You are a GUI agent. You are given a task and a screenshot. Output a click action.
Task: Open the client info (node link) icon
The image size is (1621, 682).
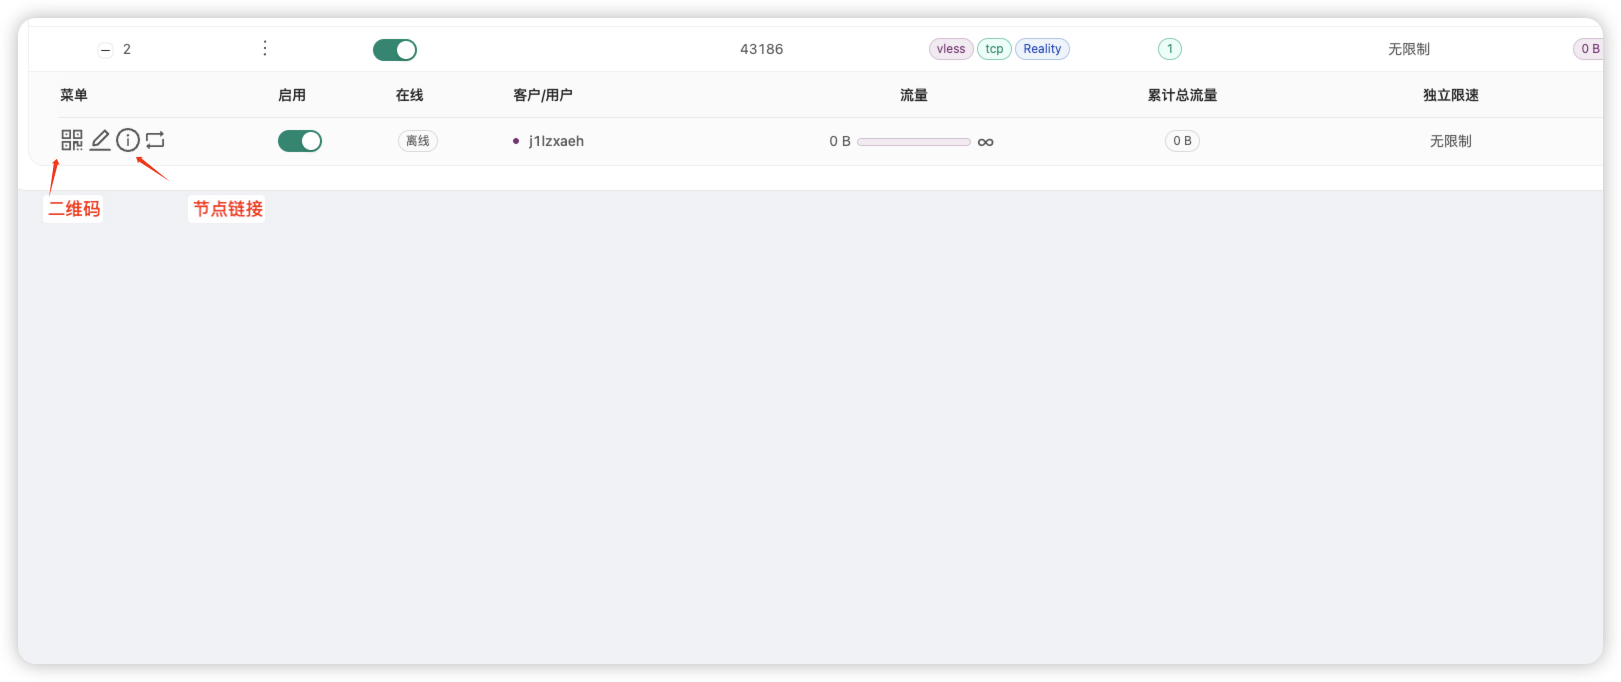pyautogui.click(x=128, y=141)
